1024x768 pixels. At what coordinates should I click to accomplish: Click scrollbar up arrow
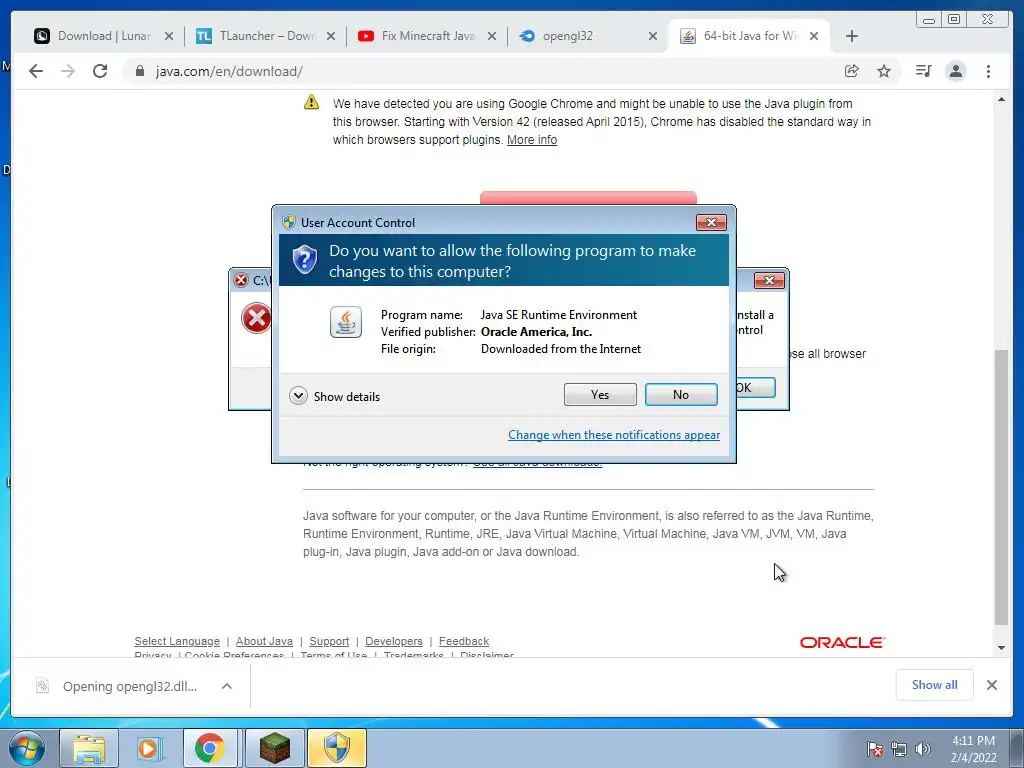[x=1001, y=99]
